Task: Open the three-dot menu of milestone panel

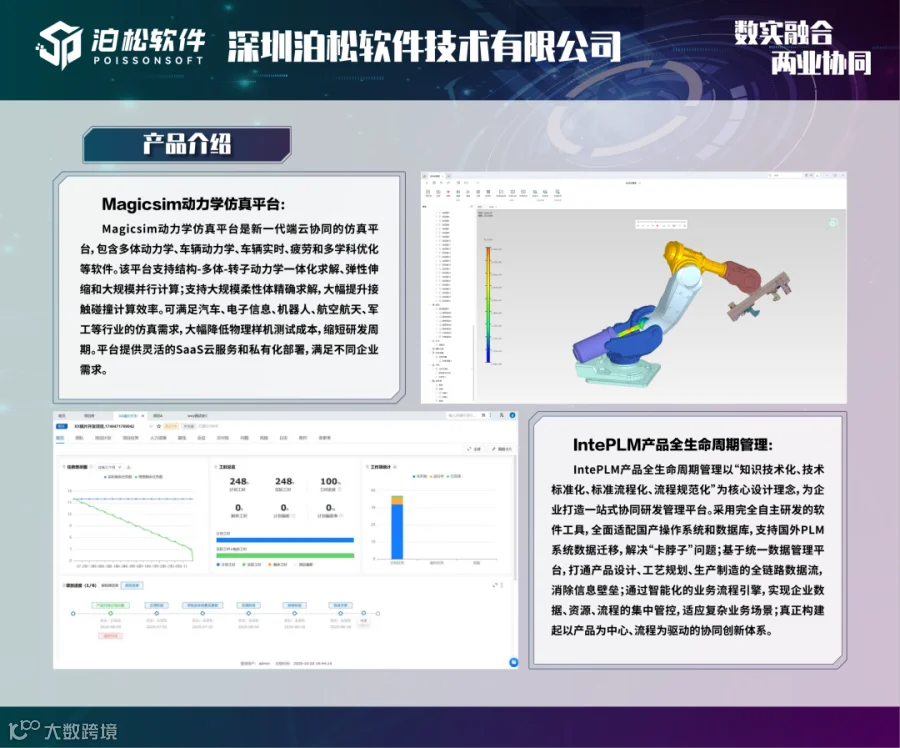Action: (502, 585)
